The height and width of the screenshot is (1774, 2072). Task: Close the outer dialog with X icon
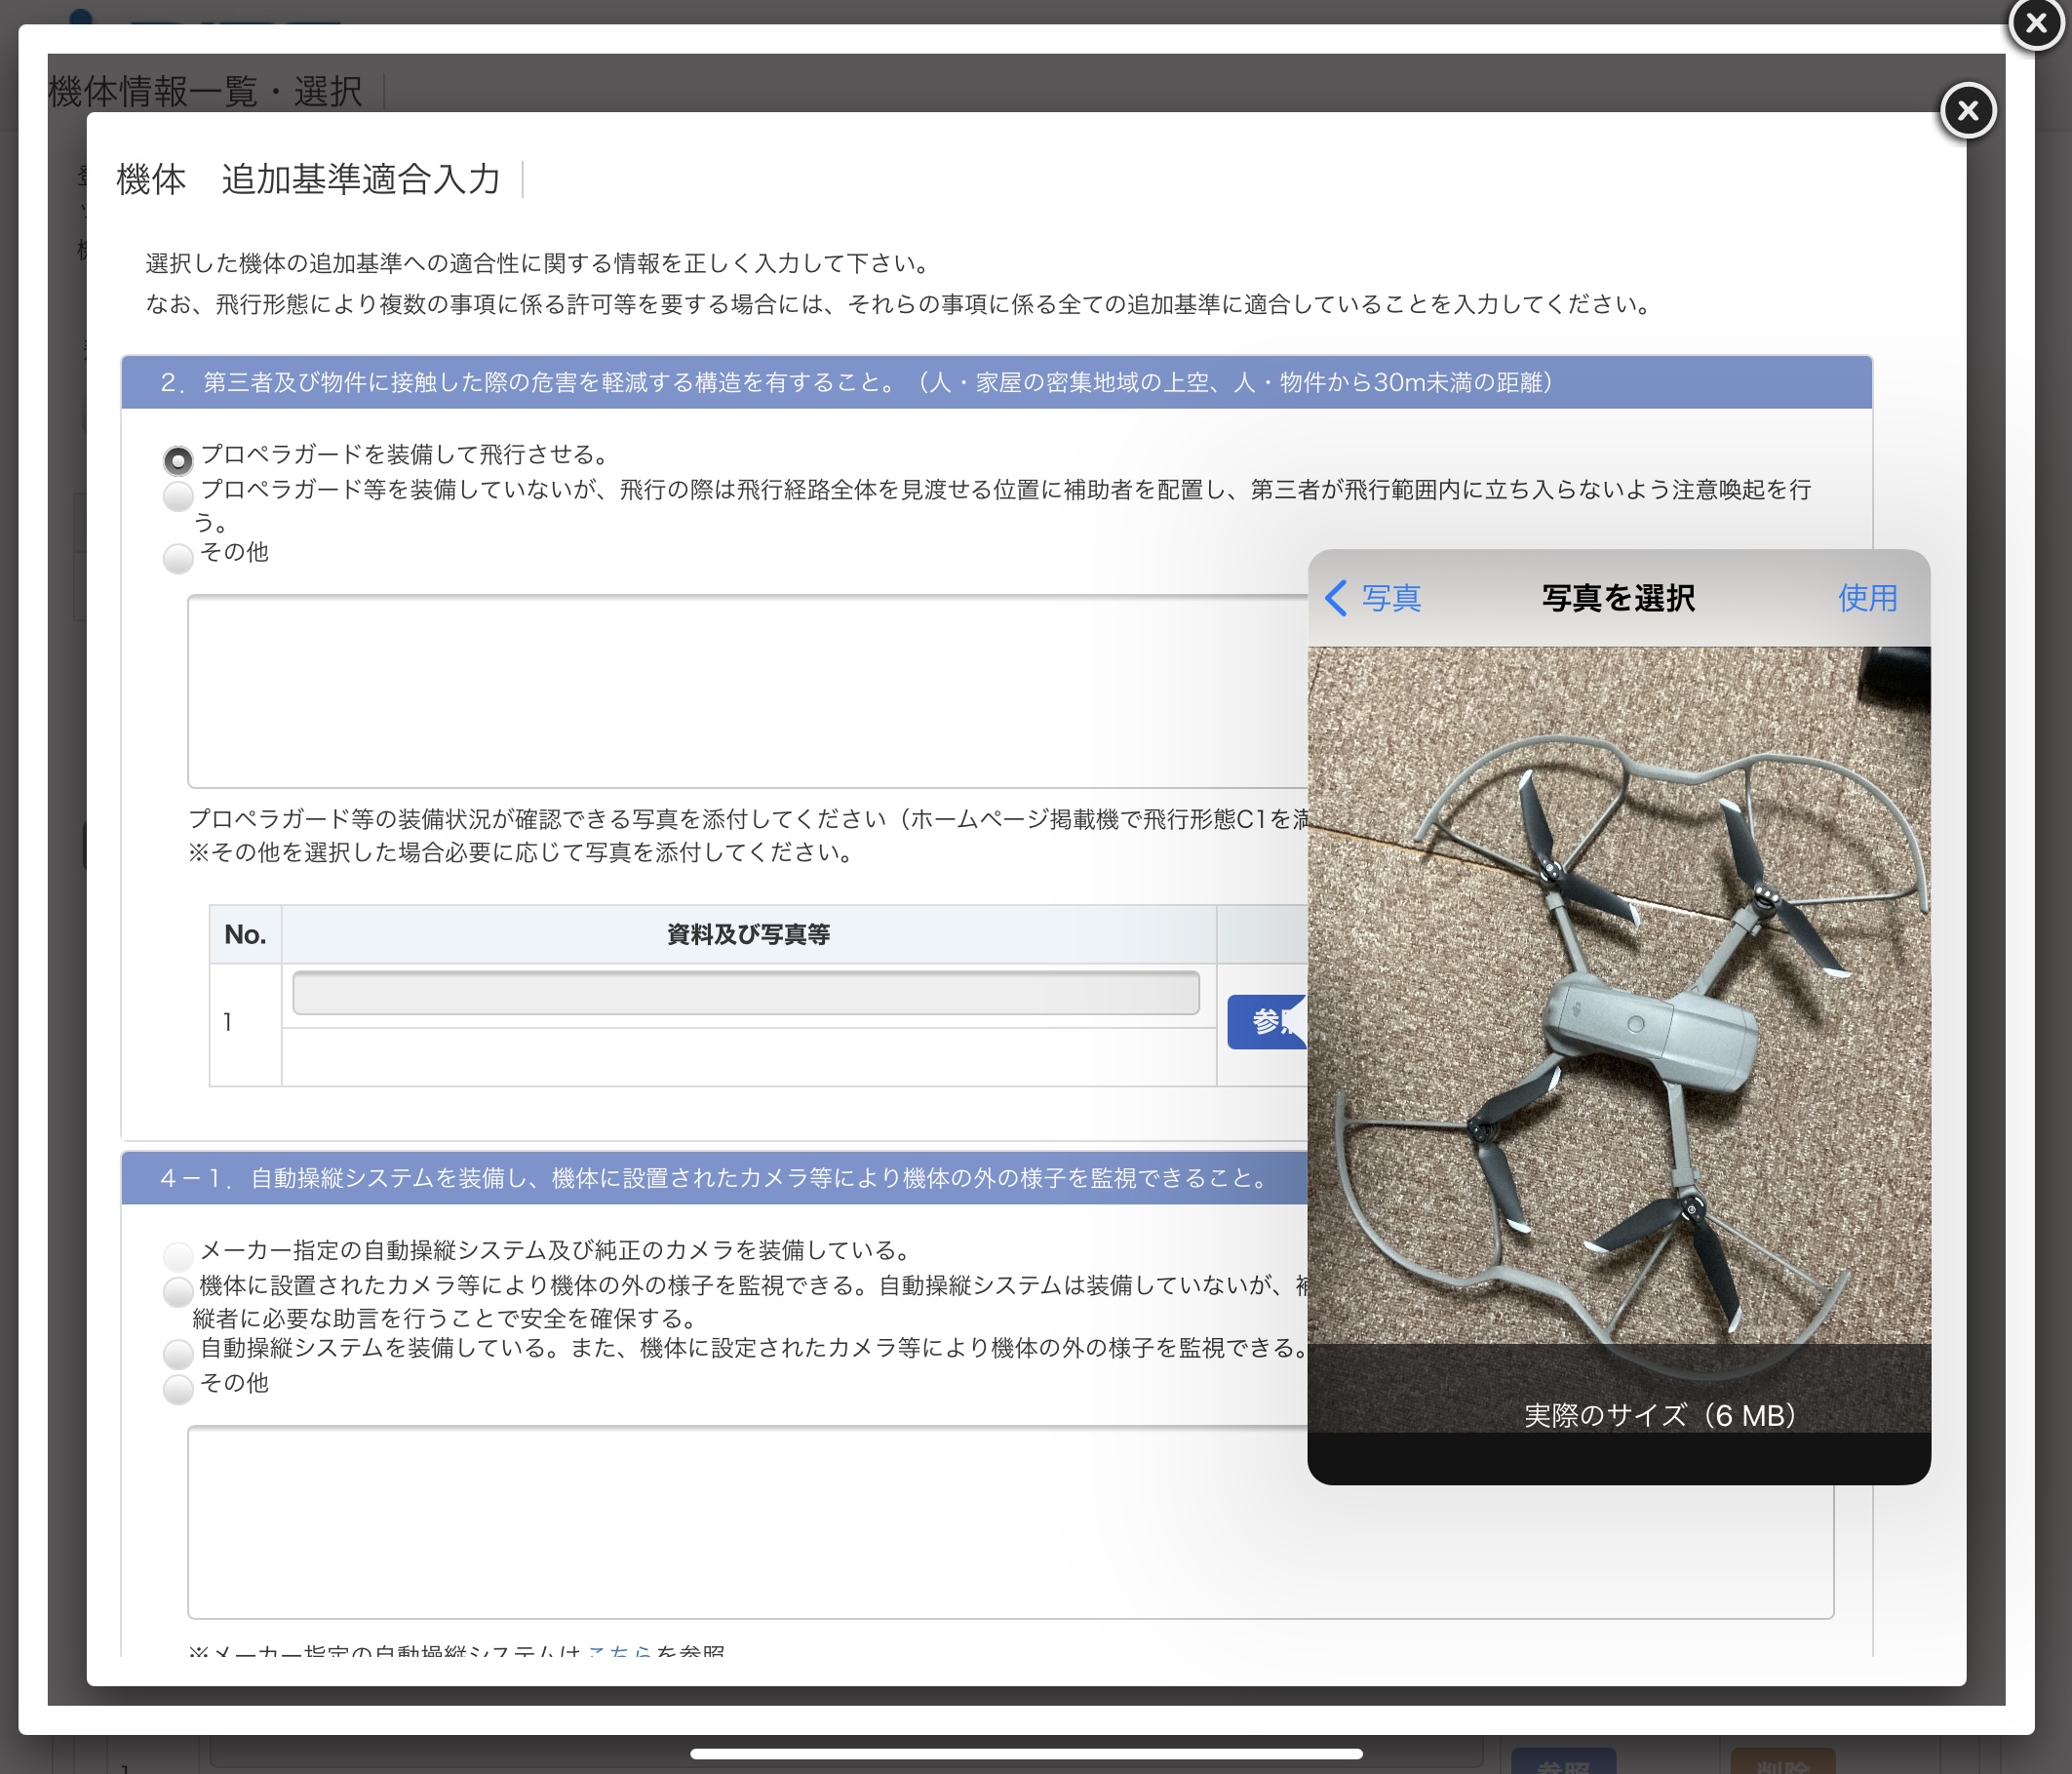tap(2036, 22)
